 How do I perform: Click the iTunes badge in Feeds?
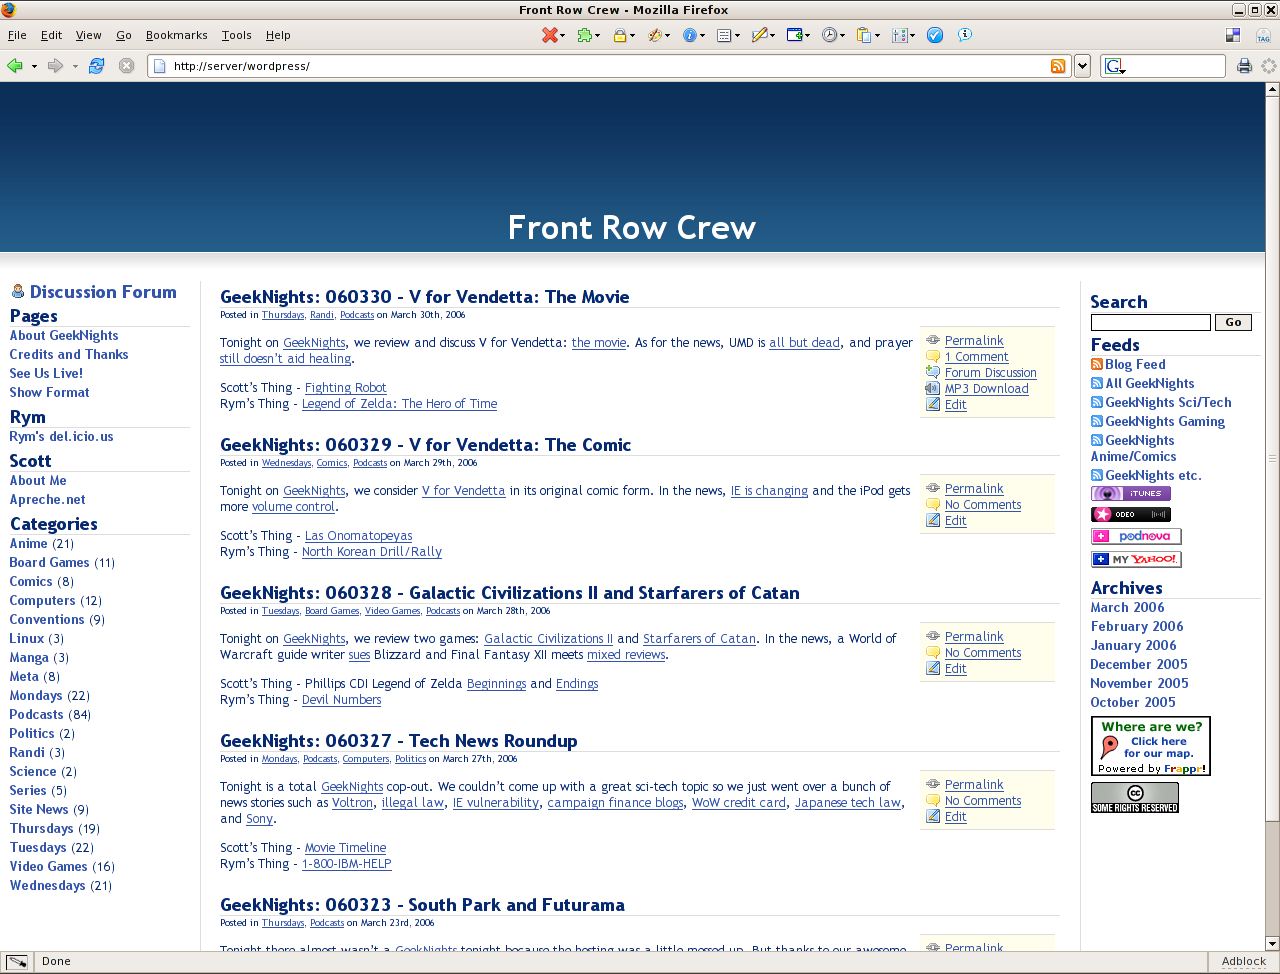tap(1131, 494)
